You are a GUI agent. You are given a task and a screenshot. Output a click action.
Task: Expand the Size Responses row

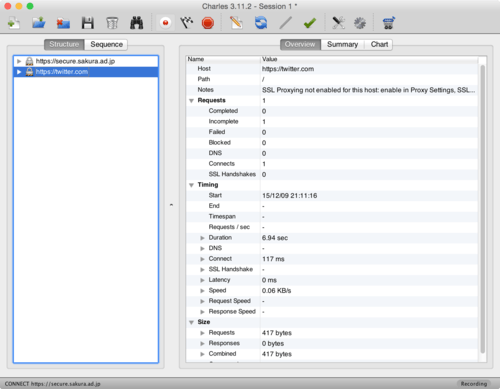[202, 344]
